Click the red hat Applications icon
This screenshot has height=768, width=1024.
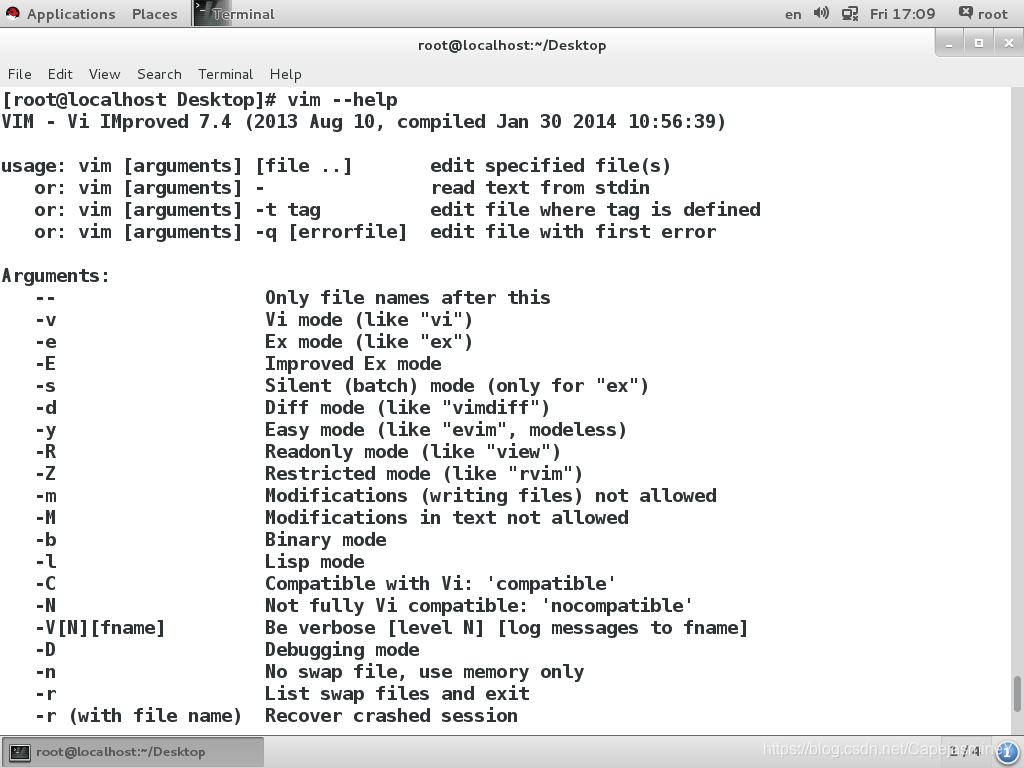click(12, 14)
